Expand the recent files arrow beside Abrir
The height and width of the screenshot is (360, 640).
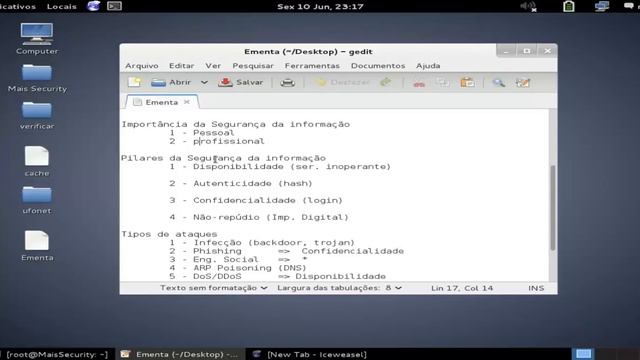click(204, 82)
